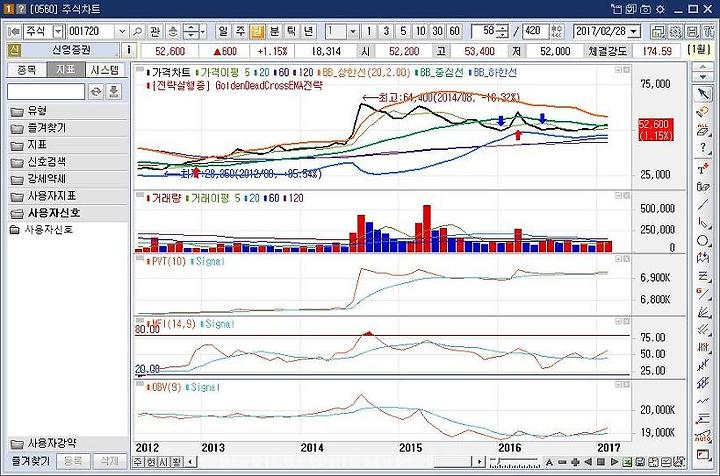Click the 등록 button at panel bottom
Viewport: 720px width, 476px height.
click(x=73, y=461)
